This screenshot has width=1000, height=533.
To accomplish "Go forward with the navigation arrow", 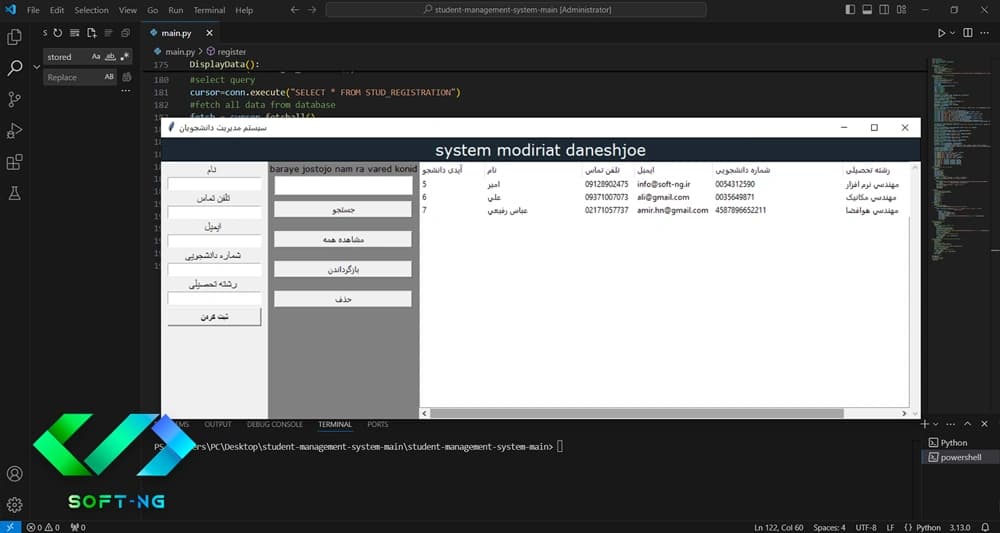I will [311, 10].
